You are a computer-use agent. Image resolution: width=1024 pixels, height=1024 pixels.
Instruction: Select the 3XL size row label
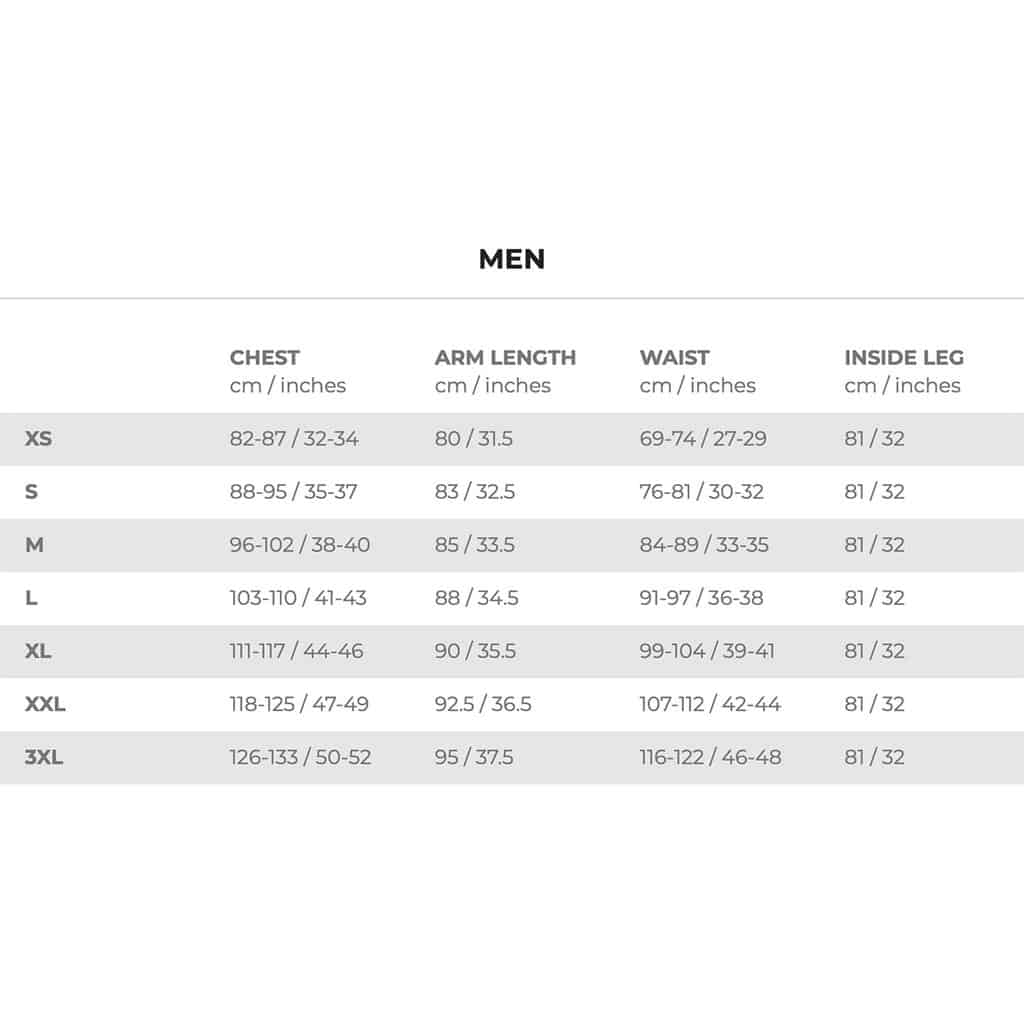point(44,756)
